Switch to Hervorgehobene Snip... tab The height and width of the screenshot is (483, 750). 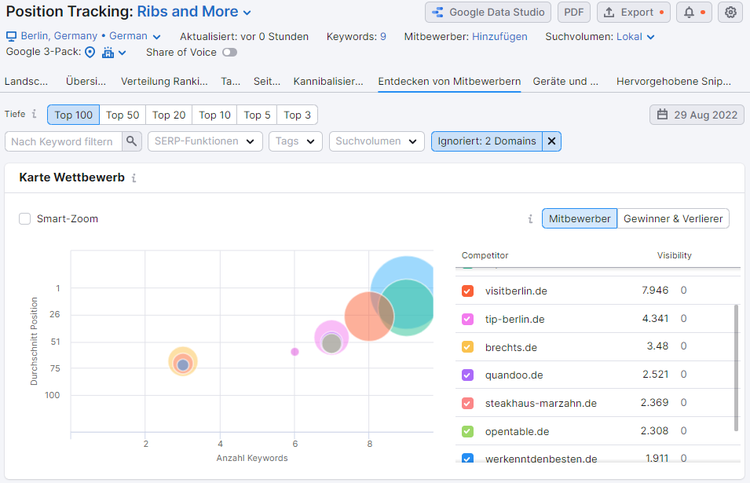[x=673, y=81]
